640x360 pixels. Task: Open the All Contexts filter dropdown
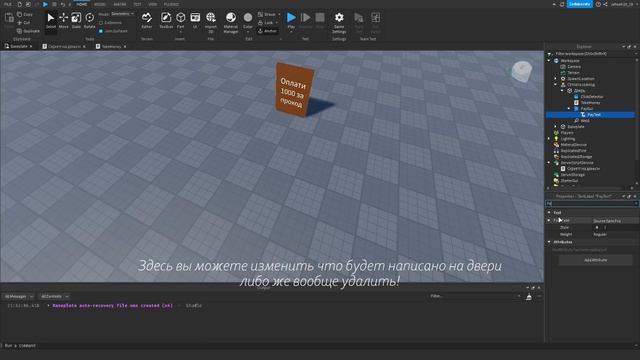(54, 296)
